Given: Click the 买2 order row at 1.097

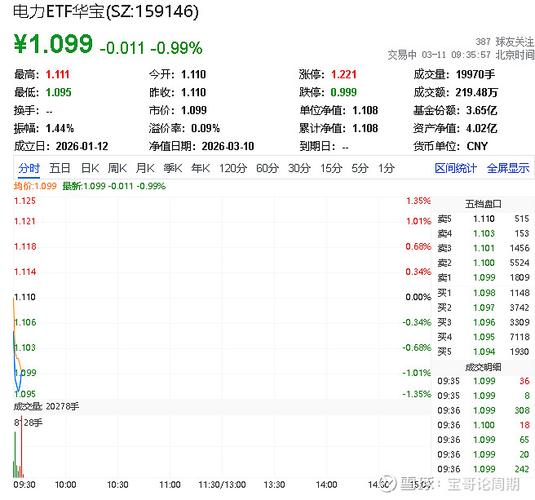Looking at the screenshot, I should tap(483, 308).
